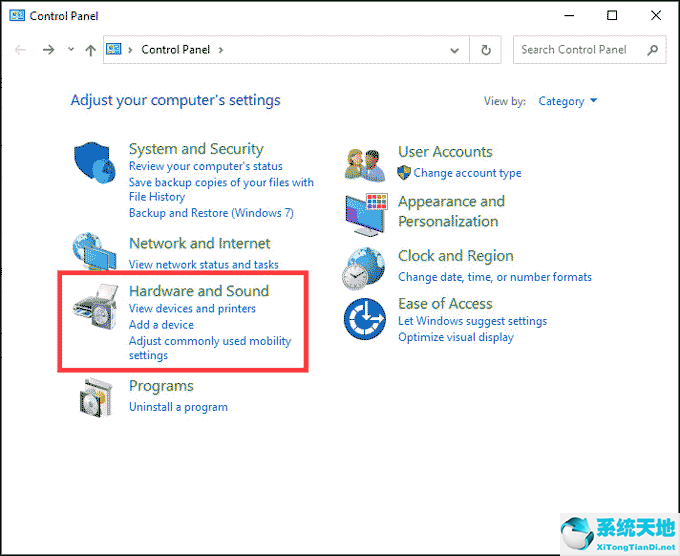The width and height of the screenshot is (680, 556).
Task: Open the address bar history dropdown
Action: pos(455,49)
